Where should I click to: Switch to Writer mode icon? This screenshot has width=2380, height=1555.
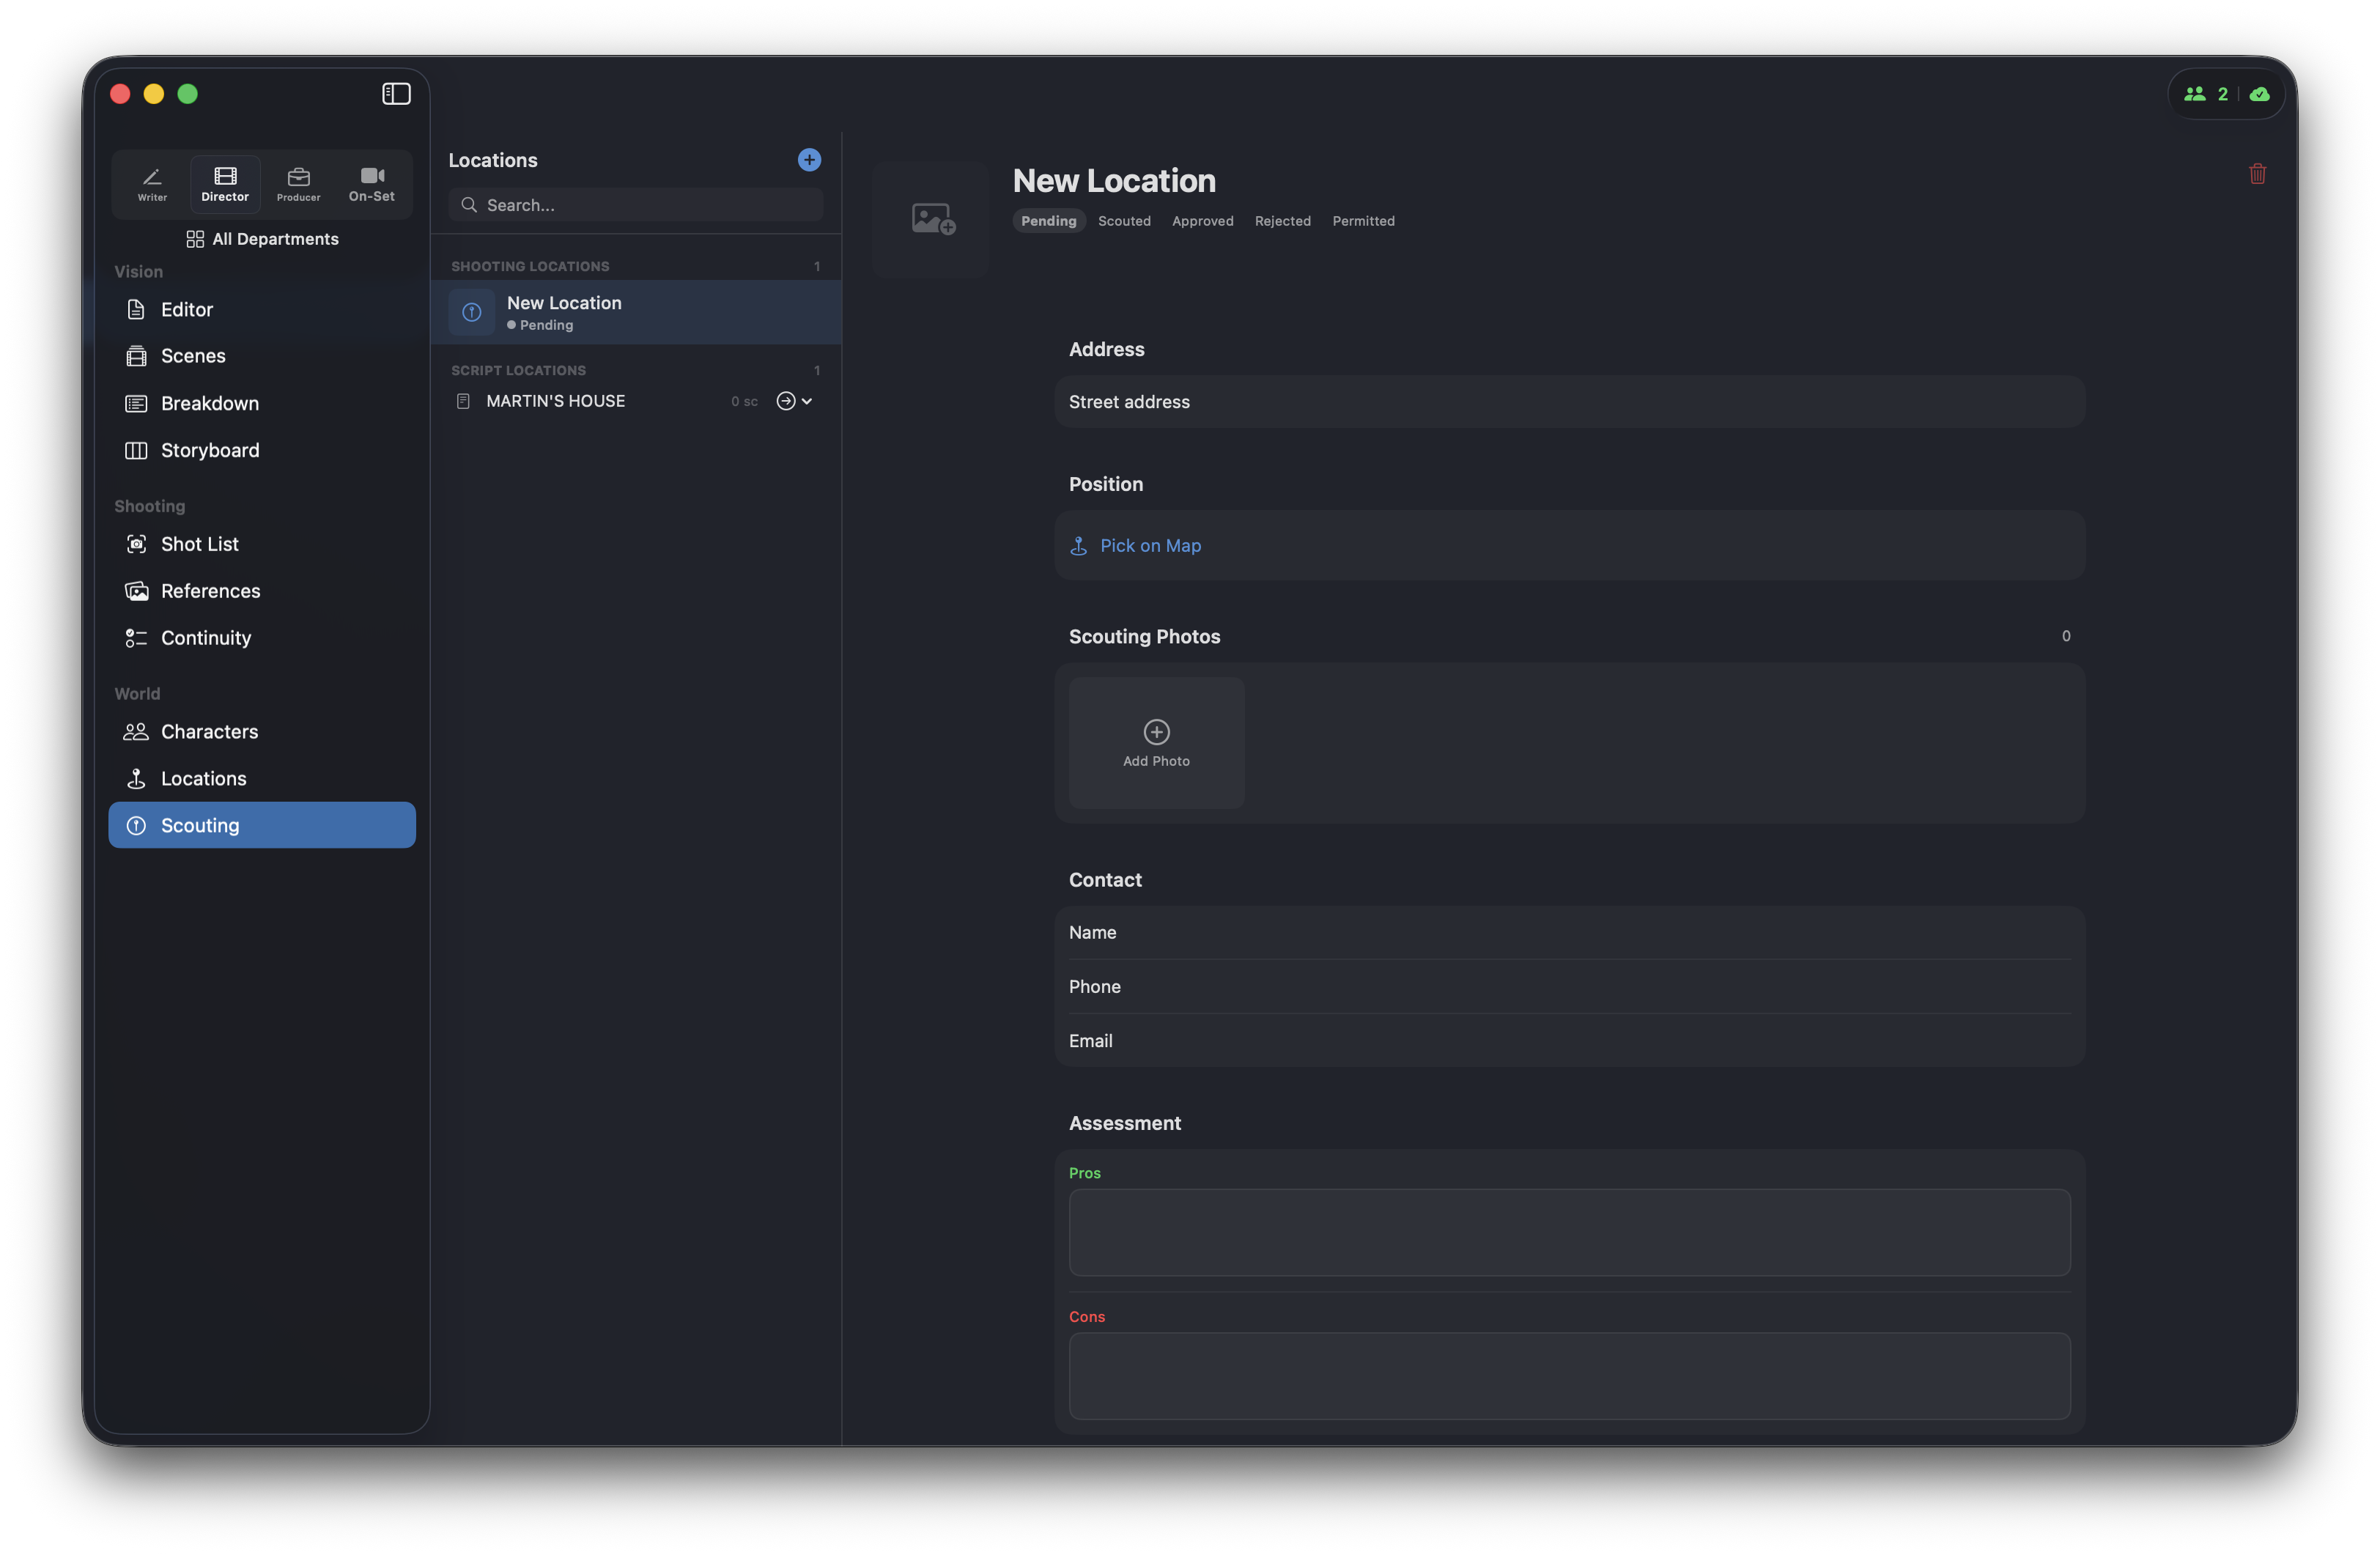(152, 184)
